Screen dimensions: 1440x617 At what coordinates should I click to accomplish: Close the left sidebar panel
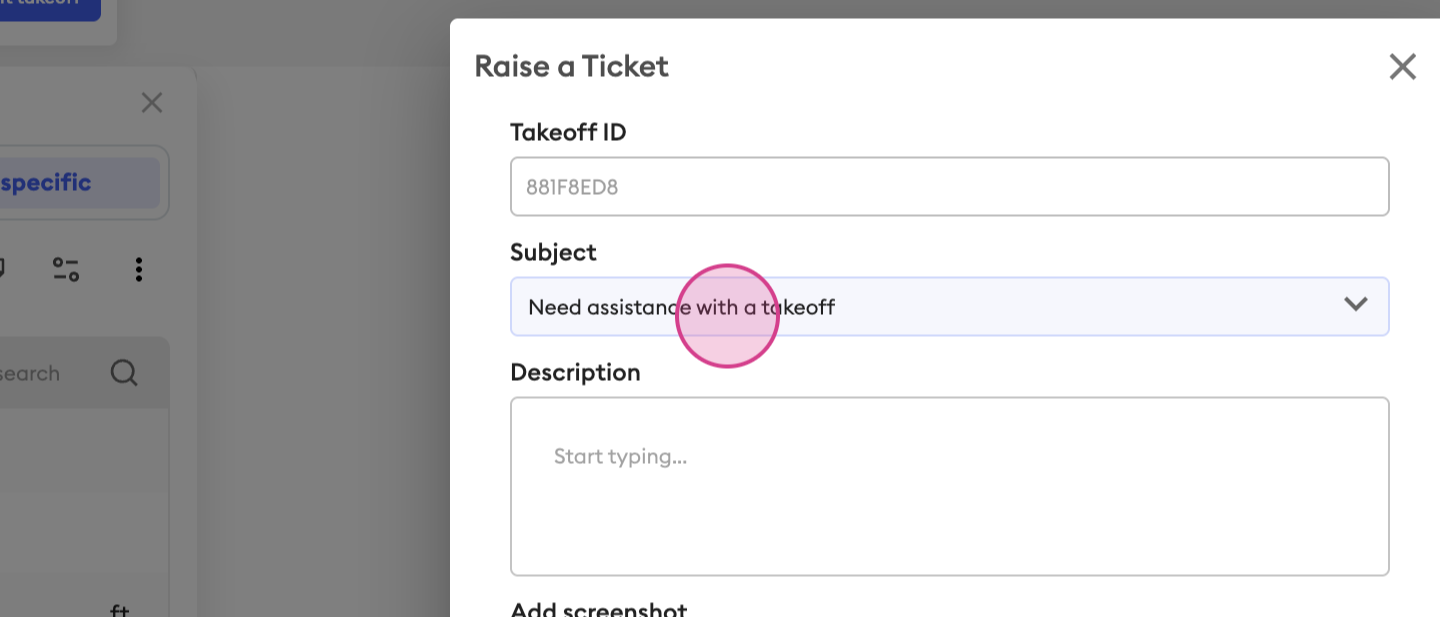pyautogui.click(x=151, y=102)
